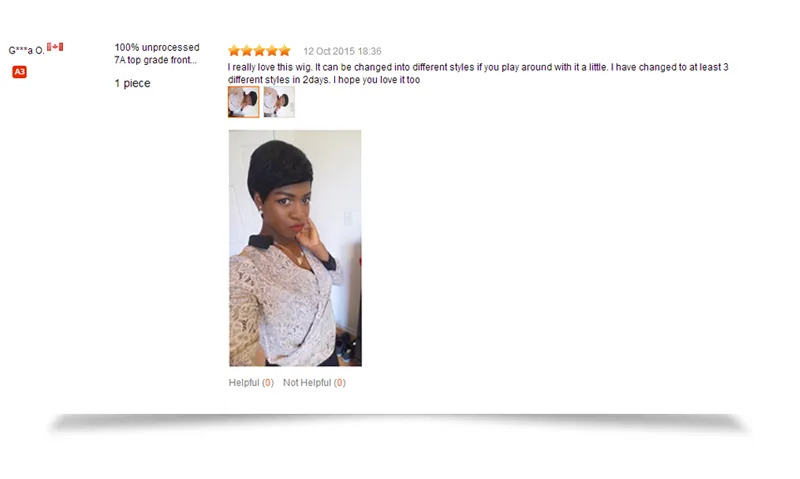Click the fifth orange rating star

click(x=285, y=51)
